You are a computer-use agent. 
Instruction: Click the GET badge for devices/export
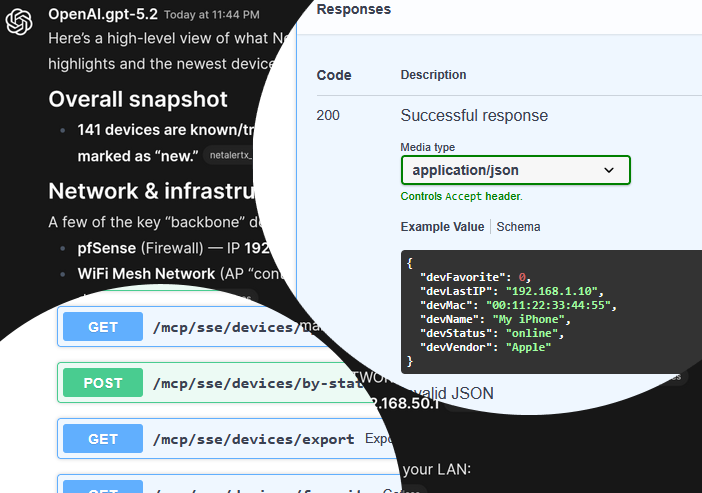pos(103,439)
